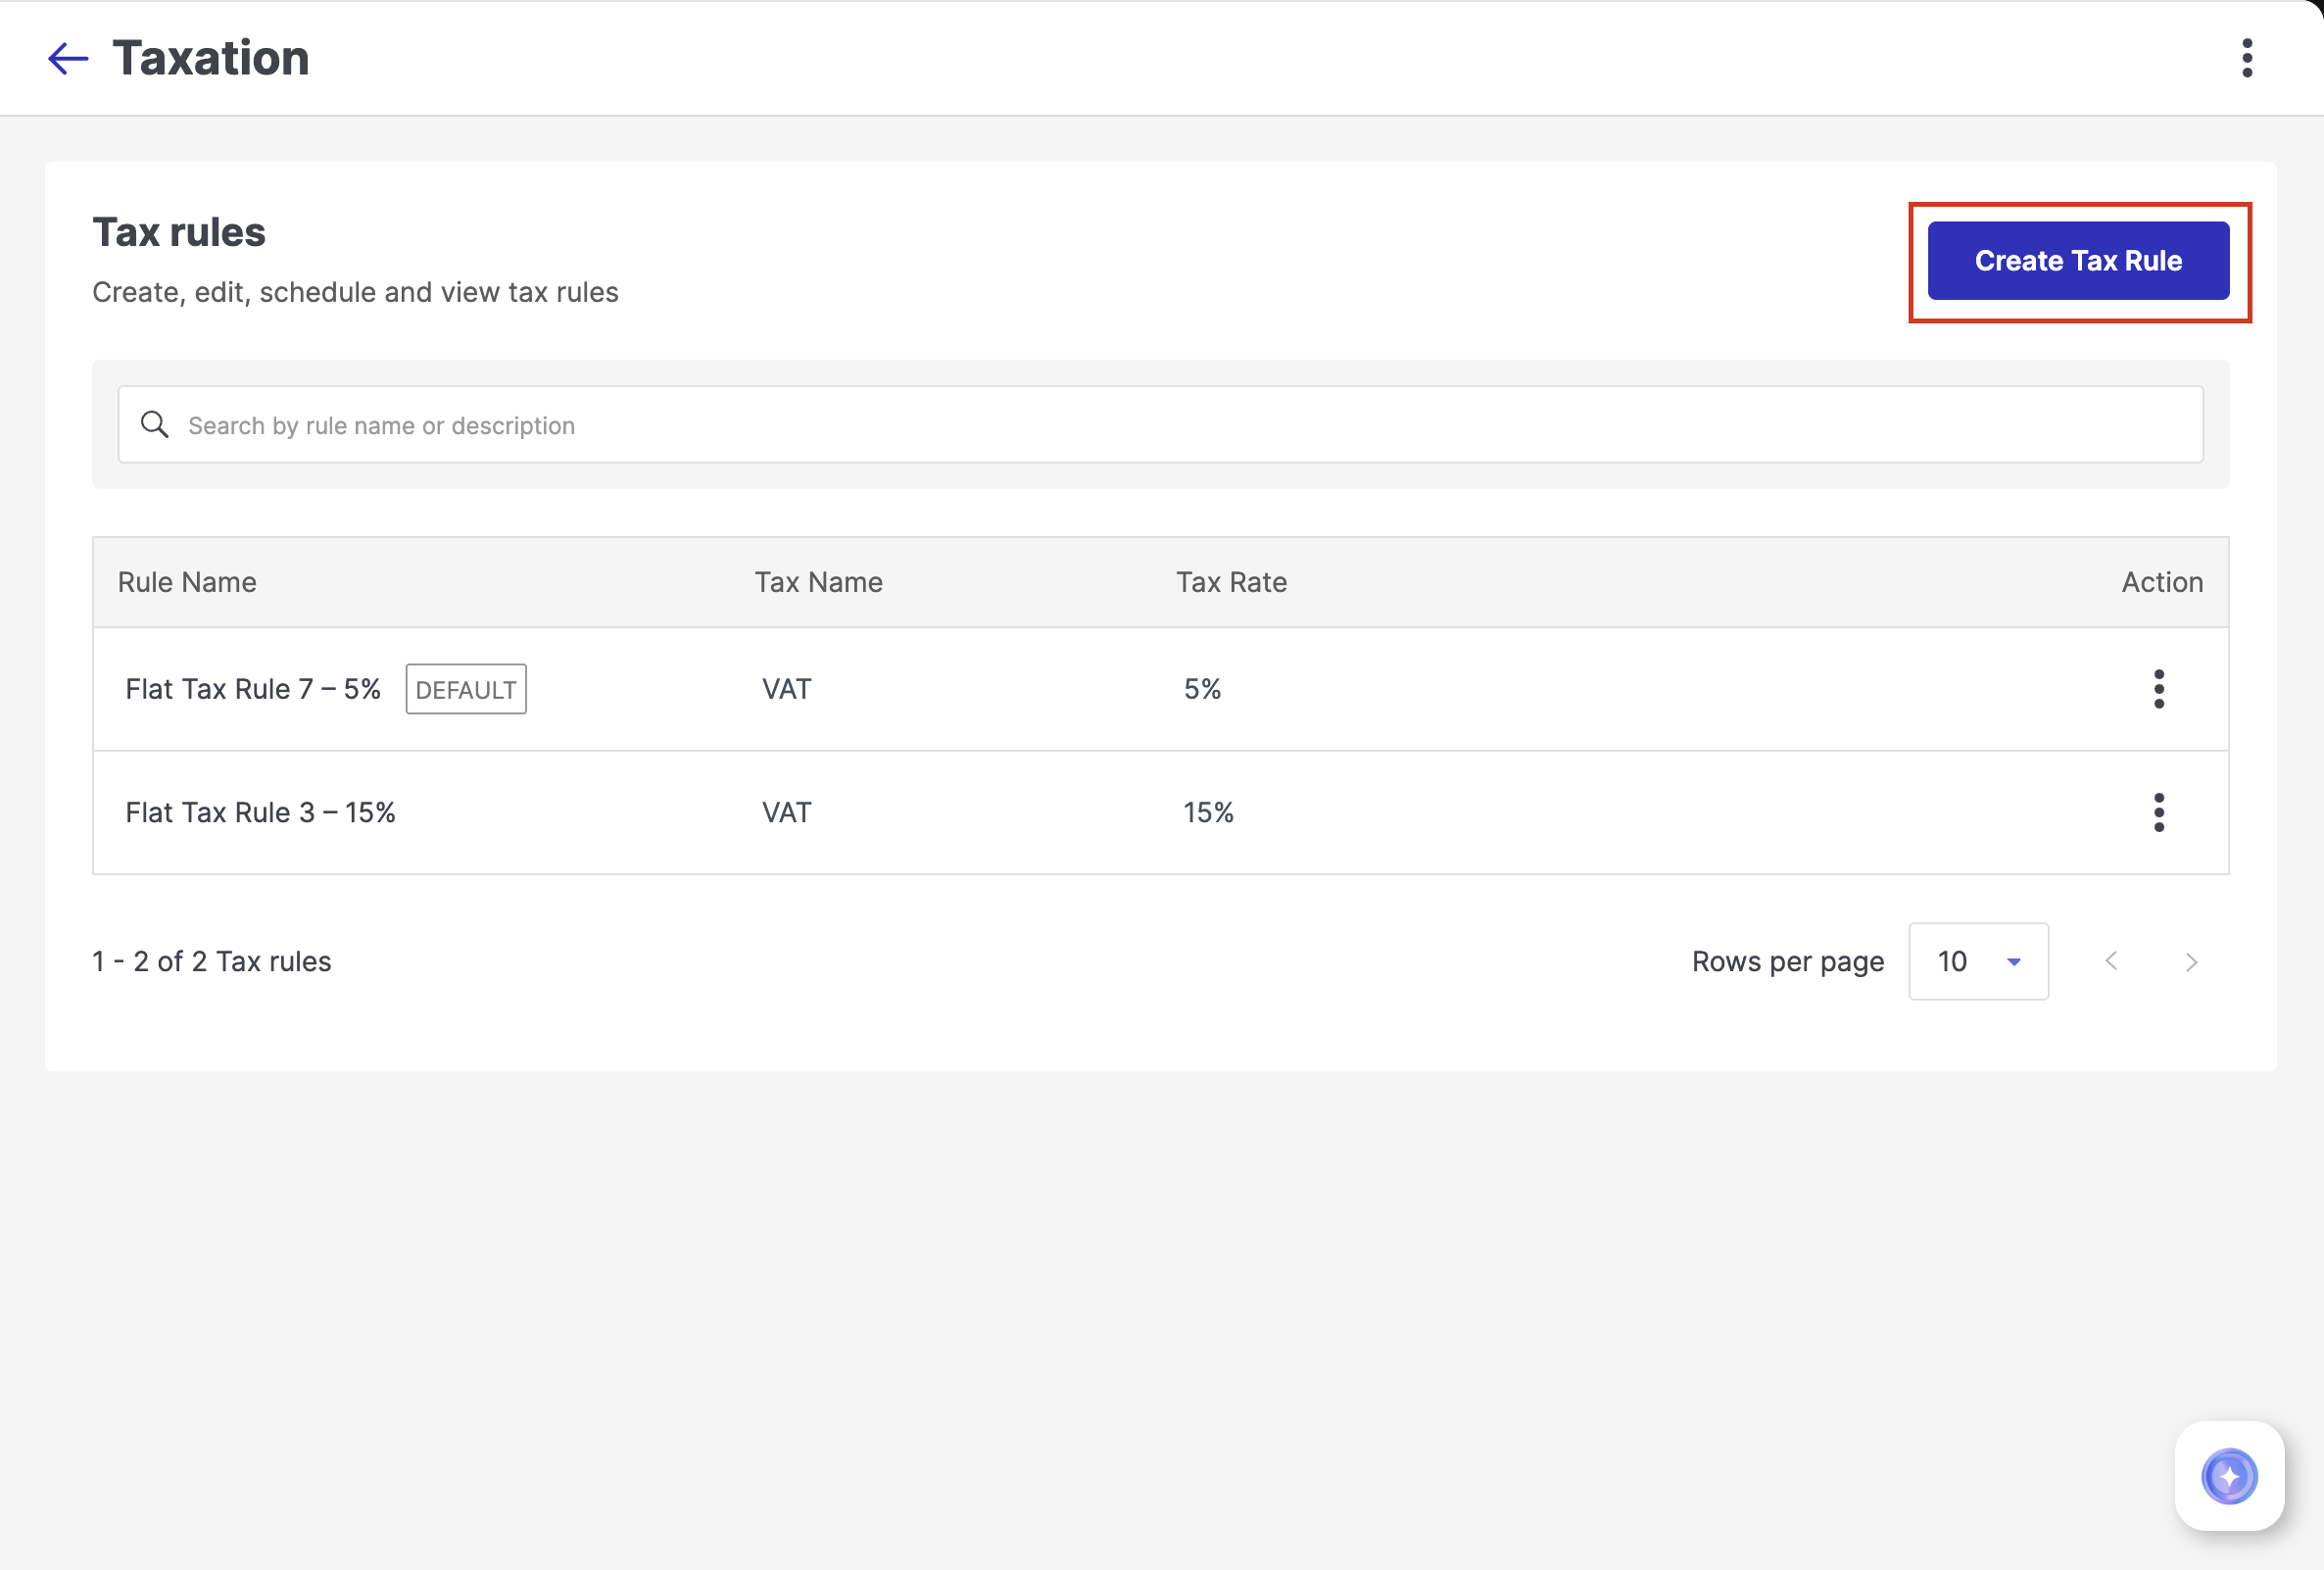The height and width of the screenshot is (1570, 2324).
Task: Click the search magnifier icon
Action: pyautogui.click(x=154, y=425)
